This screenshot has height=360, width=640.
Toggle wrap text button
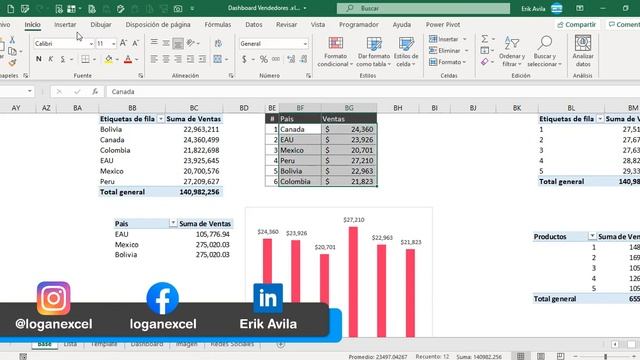(x=218, y=43)
